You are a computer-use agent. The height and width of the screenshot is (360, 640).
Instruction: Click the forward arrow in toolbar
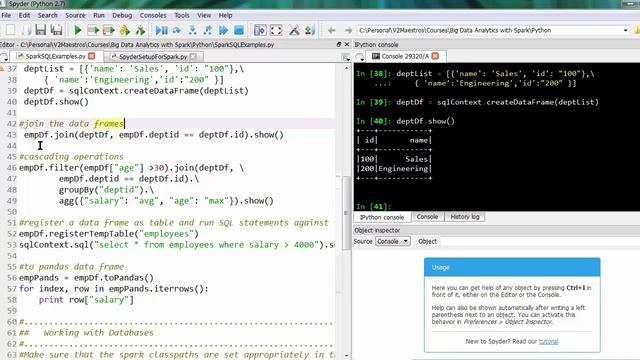(348, 30)
